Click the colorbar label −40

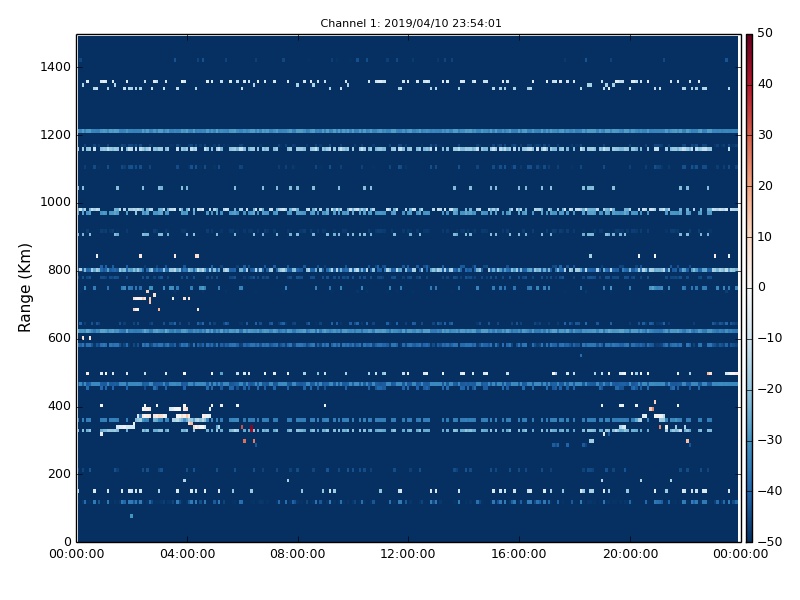click(769, 491)
